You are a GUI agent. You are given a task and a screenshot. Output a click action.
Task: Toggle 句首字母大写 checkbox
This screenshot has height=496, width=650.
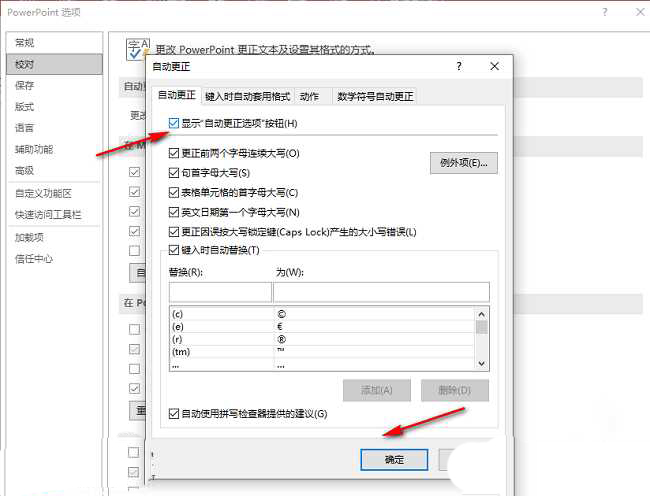tap(175, 173)
